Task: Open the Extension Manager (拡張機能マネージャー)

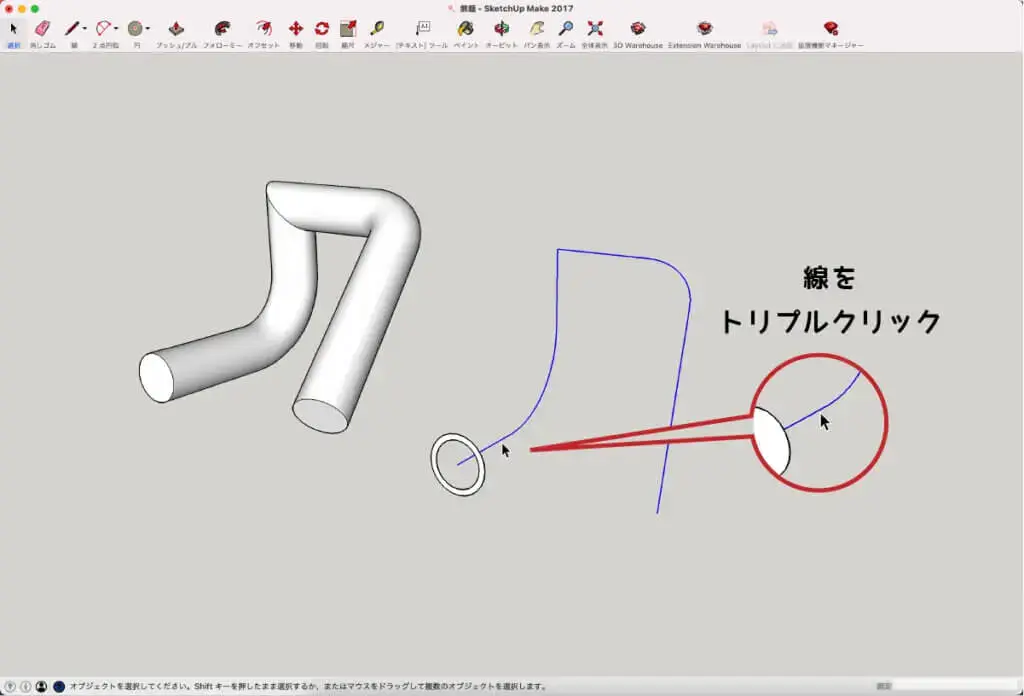Action: coord(830,29)
